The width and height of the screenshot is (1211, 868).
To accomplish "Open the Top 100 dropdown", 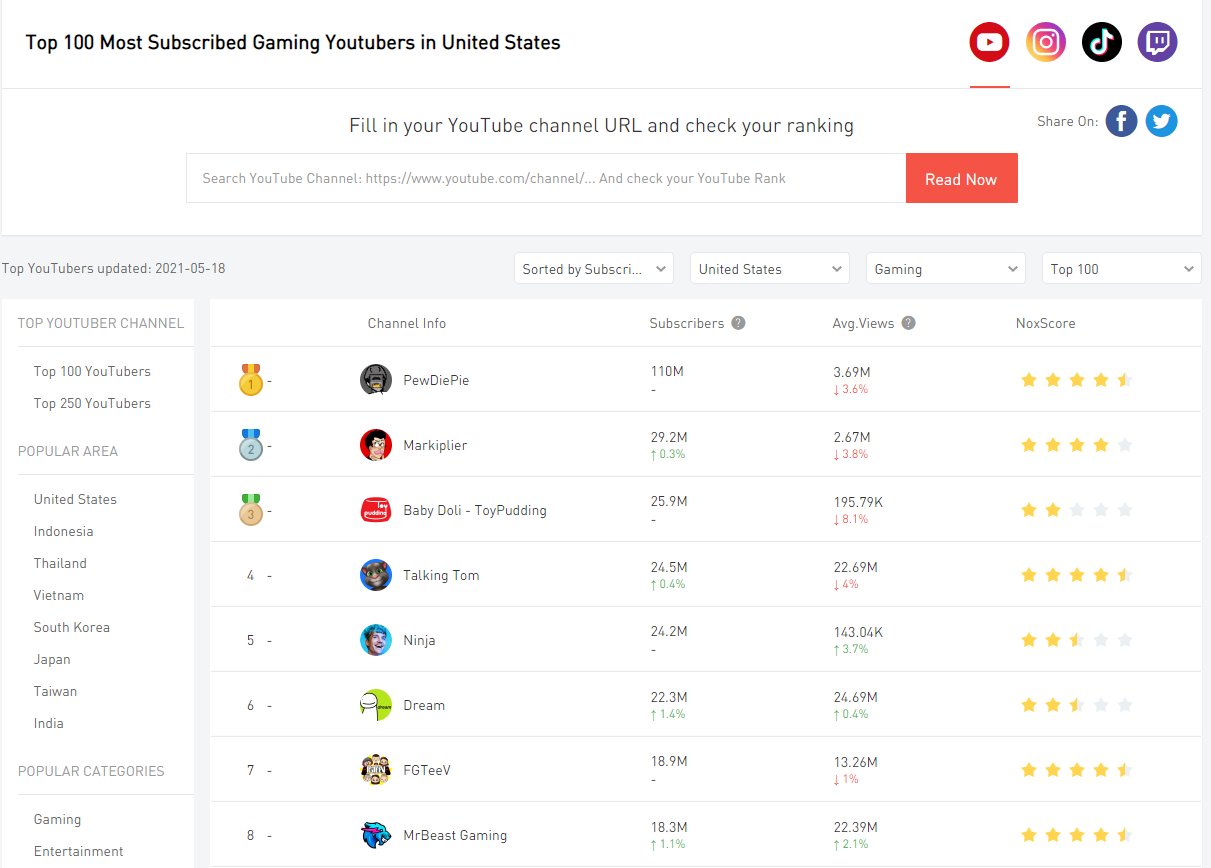I will point(1122,268).
